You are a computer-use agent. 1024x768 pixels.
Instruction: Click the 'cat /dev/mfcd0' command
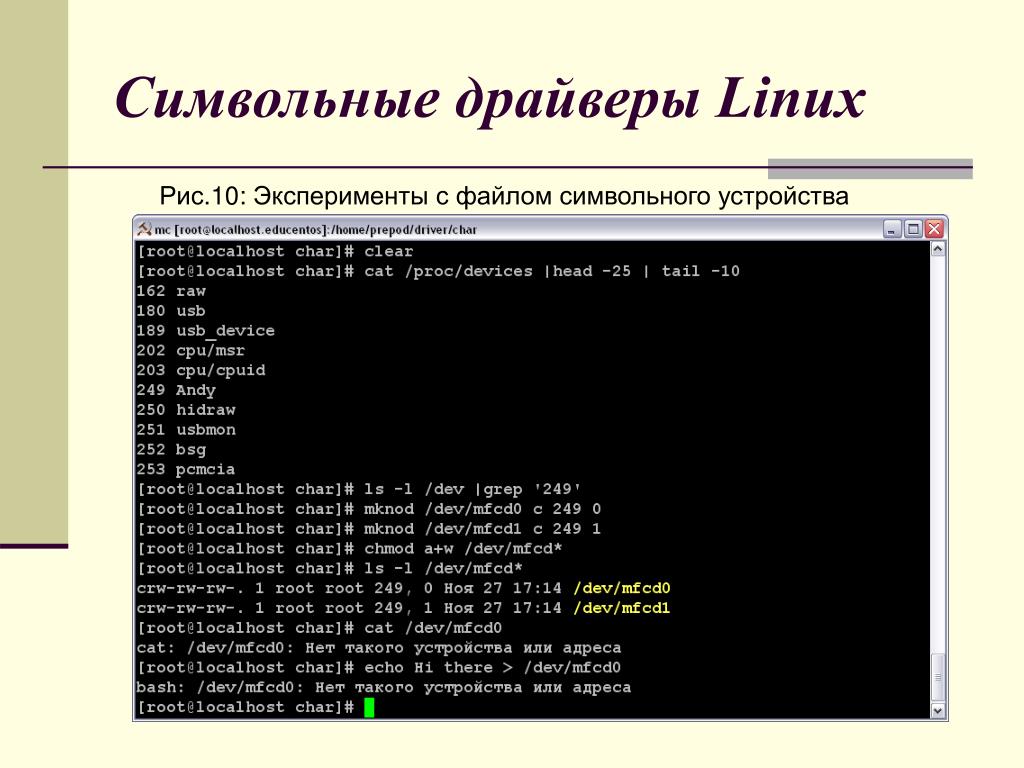click(433, 628)
